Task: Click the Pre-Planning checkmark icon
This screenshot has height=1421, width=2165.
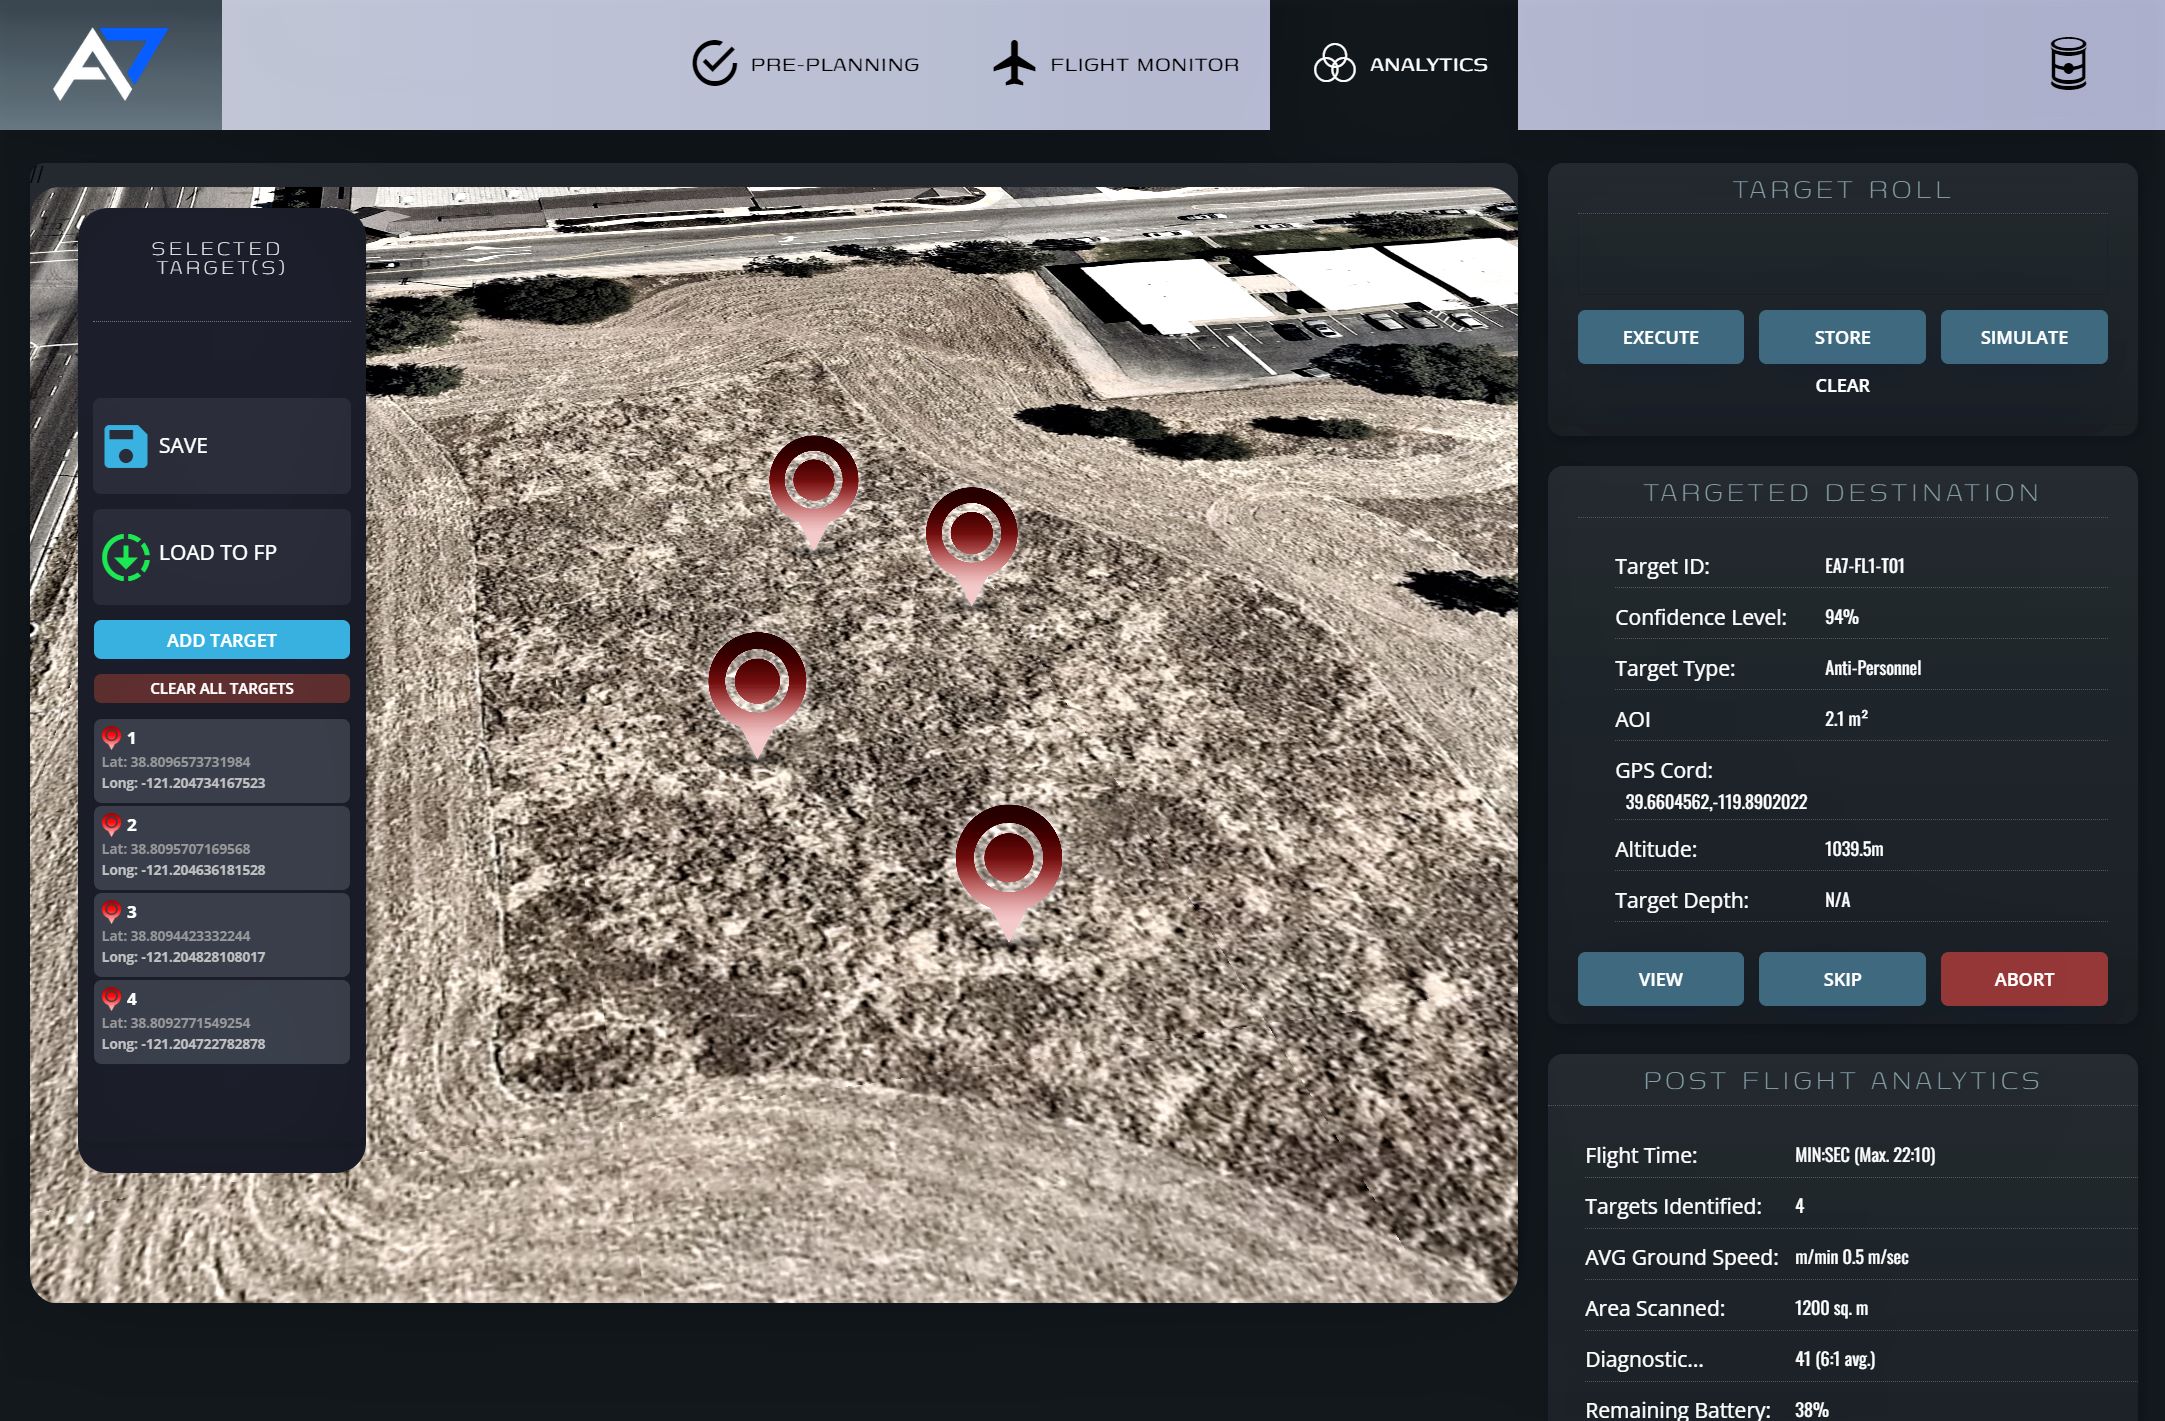Action: [x=714, y=64]
